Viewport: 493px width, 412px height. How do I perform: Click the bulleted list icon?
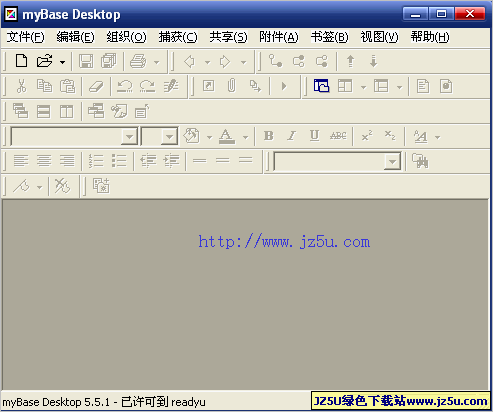tap(119, 161)
